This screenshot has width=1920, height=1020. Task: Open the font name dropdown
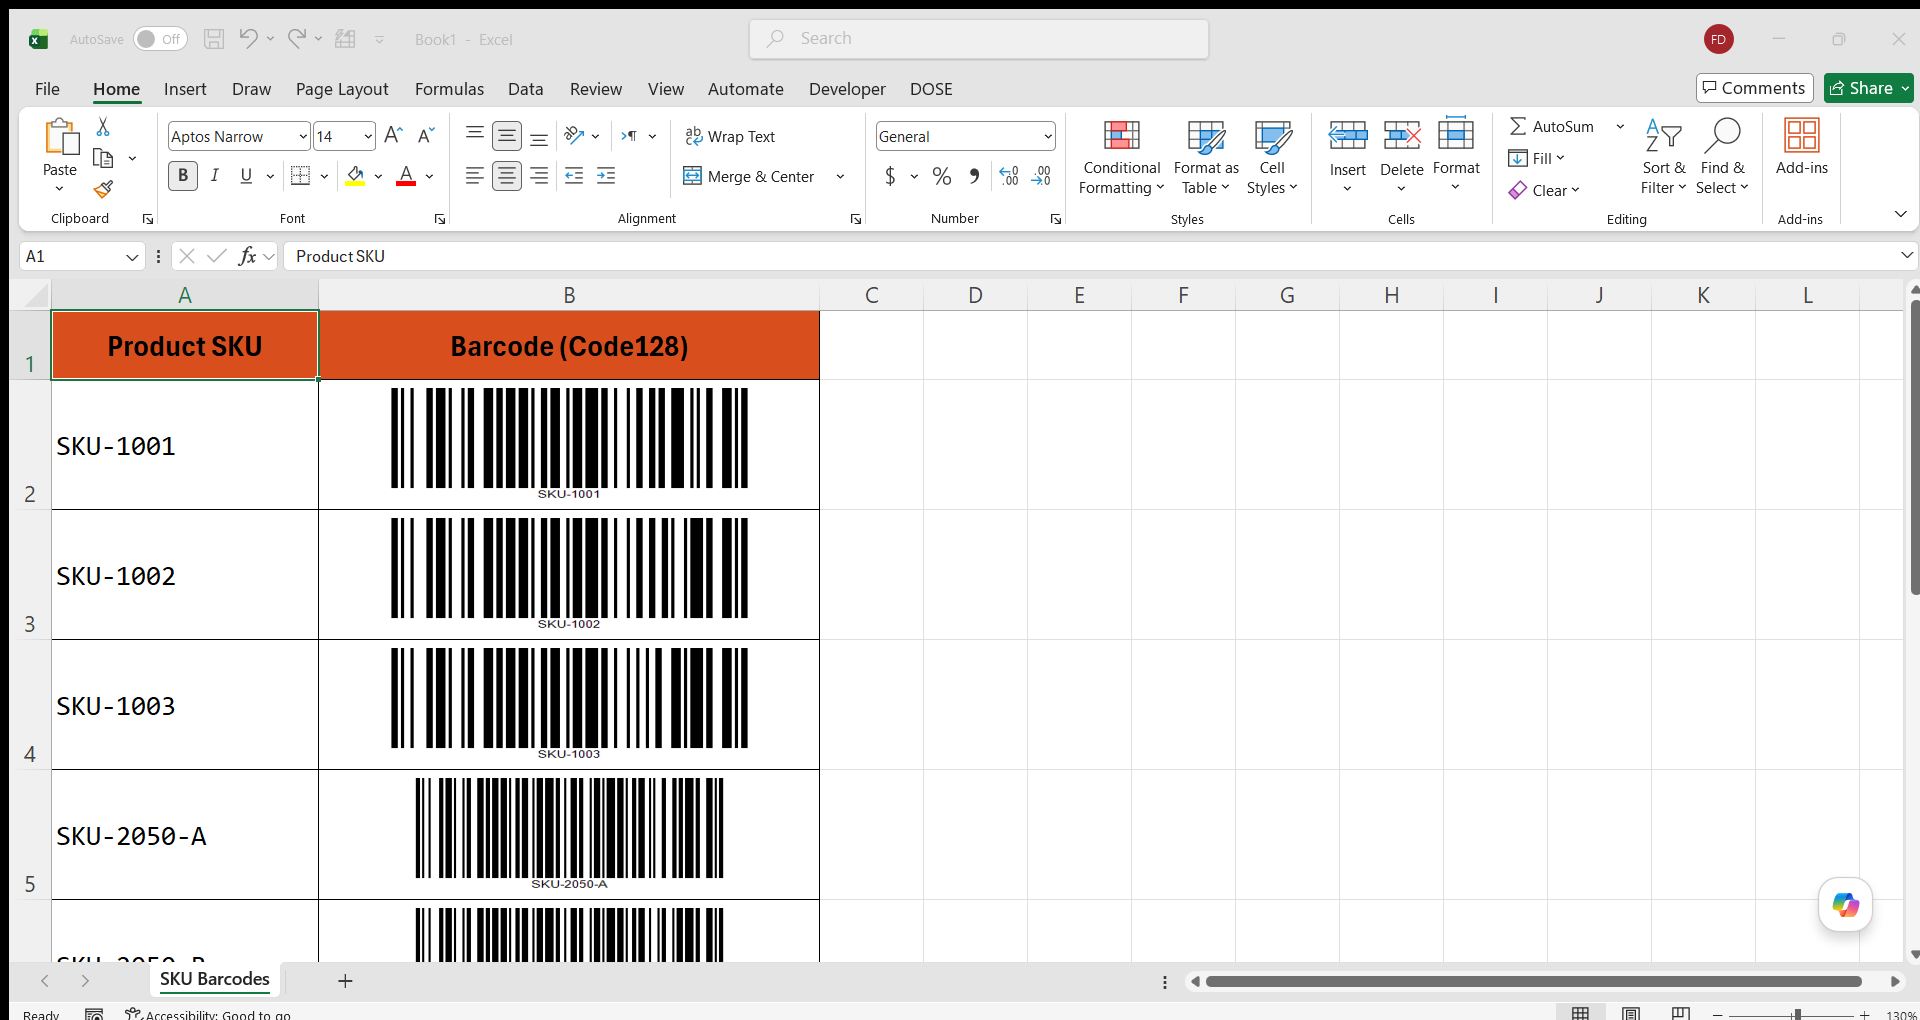(x=302, y=136)
